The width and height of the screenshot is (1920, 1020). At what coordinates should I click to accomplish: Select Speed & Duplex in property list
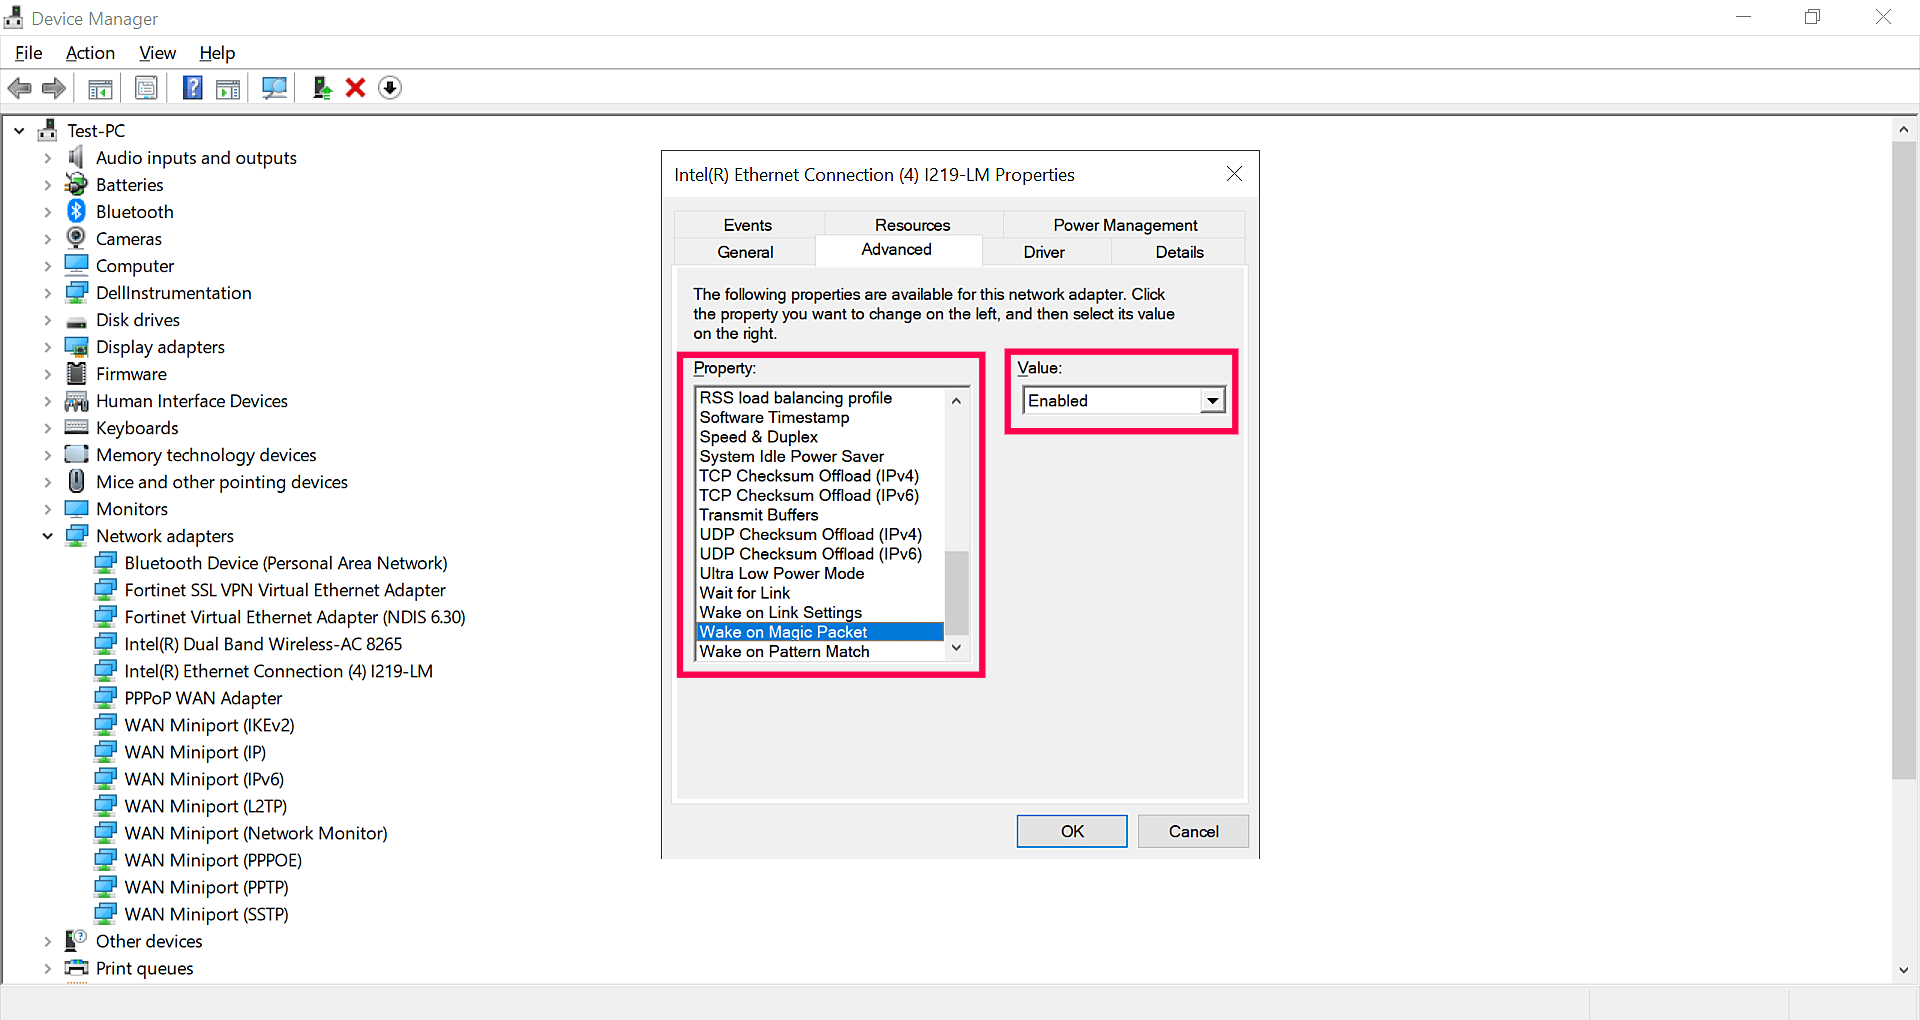(x=758, y=437)
